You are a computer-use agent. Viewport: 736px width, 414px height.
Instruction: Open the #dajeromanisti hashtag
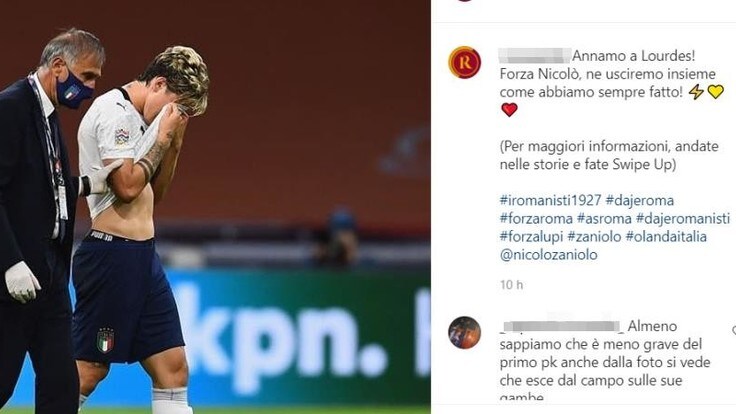683,218
